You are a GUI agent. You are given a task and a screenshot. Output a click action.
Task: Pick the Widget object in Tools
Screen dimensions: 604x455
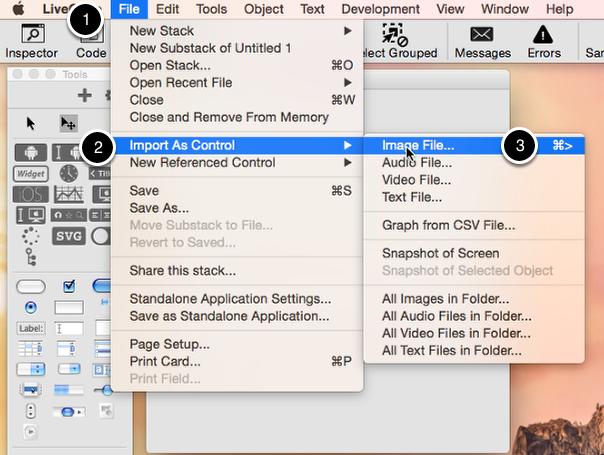31,174
